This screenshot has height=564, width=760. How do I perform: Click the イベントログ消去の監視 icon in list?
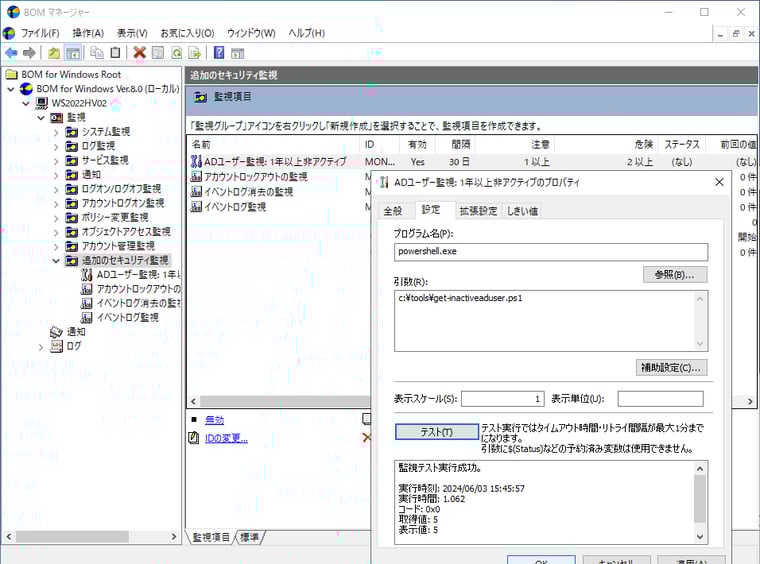(x=196, y=191)
